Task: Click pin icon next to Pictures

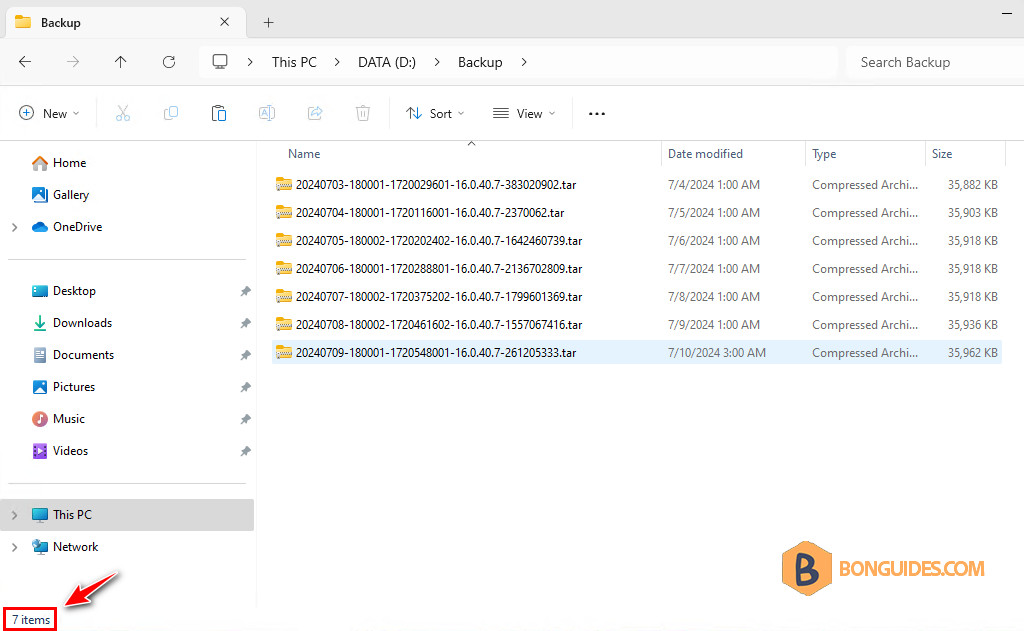Action: click(x=246, y=387)
